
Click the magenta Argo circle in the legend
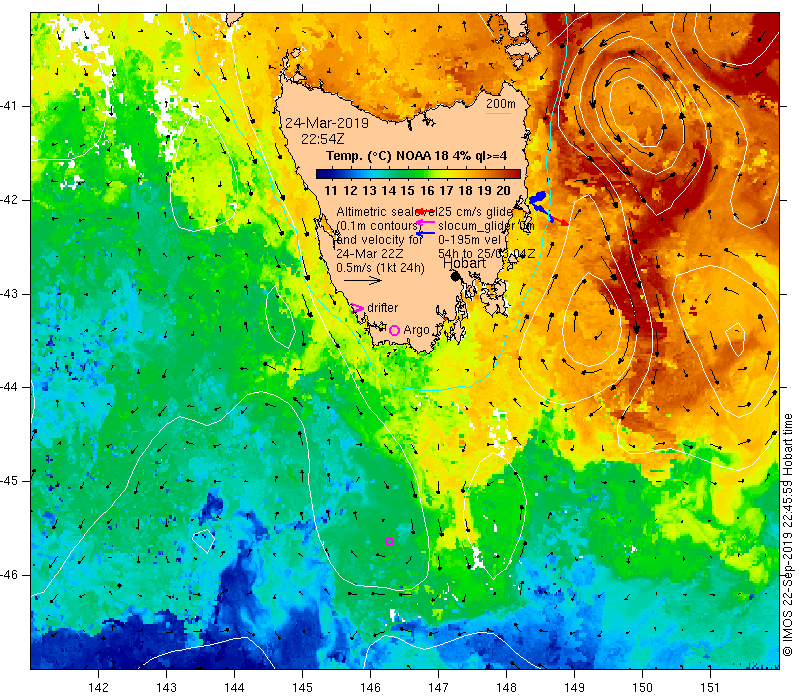click(394, 330)
